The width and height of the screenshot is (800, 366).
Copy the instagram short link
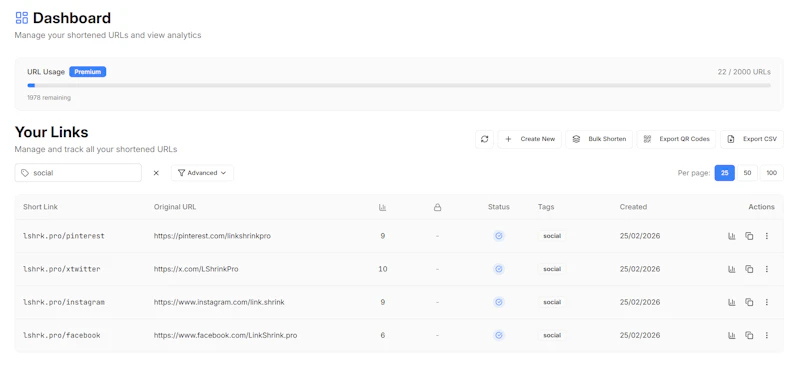pos(749,302)
